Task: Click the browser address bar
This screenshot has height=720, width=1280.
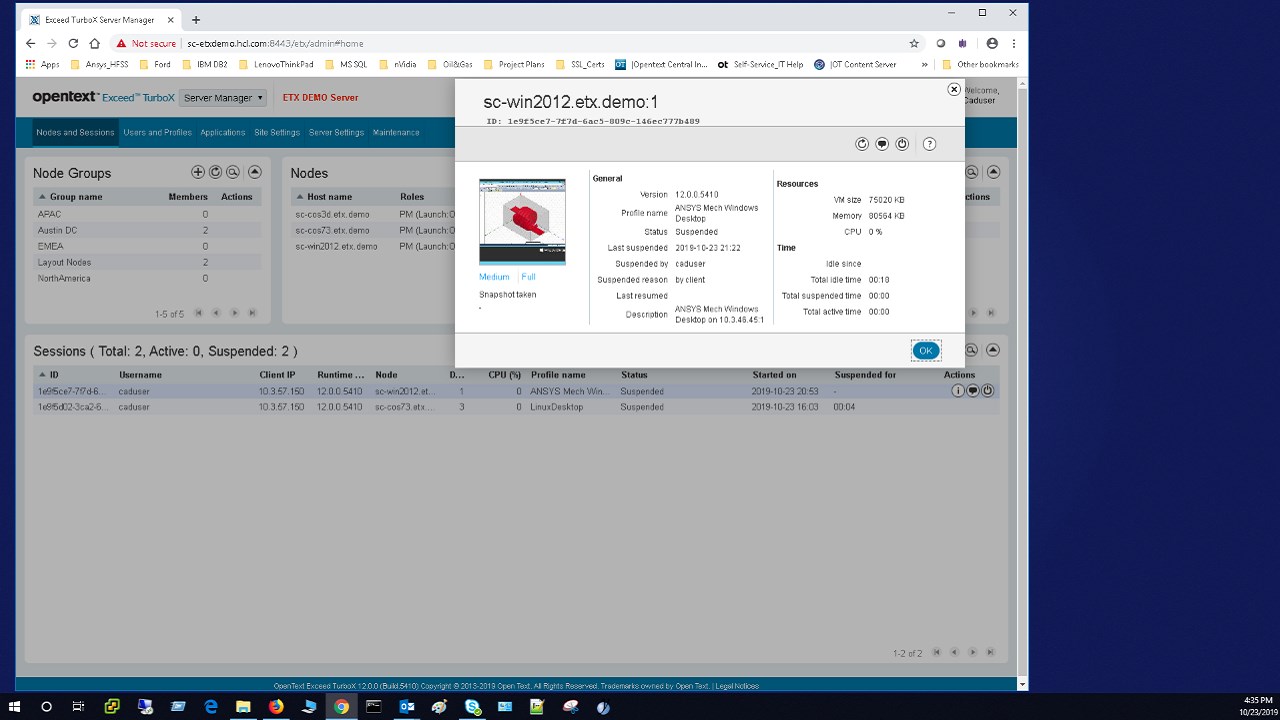Action: (x=540, y=43)
